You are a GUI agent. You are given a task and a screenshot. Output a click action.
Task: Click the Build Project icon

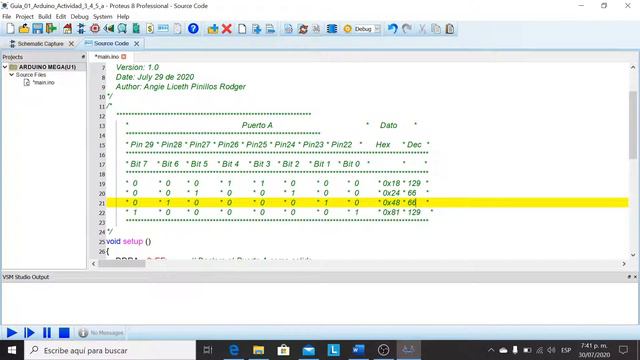[288, 29]
